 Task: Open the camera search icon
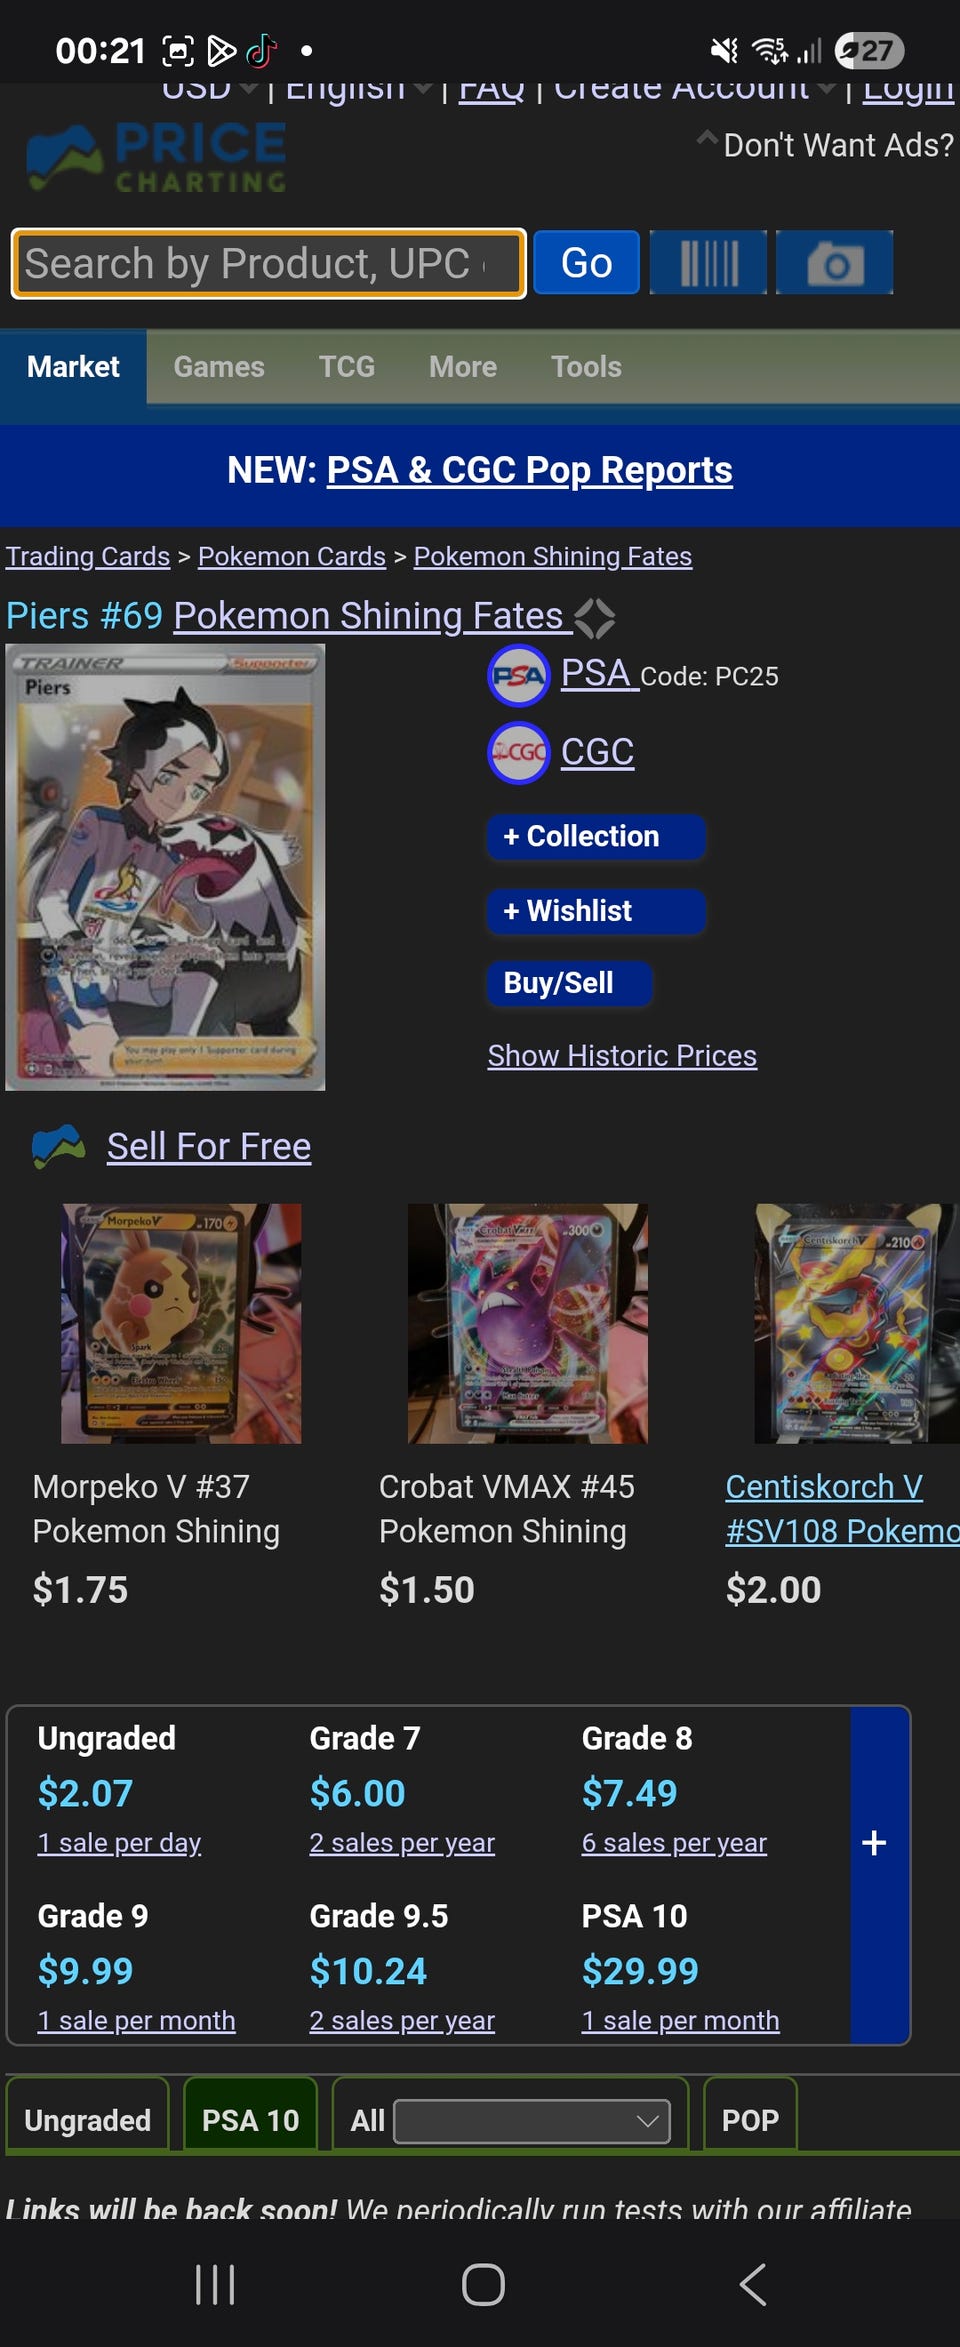click(x=834, y=263)
